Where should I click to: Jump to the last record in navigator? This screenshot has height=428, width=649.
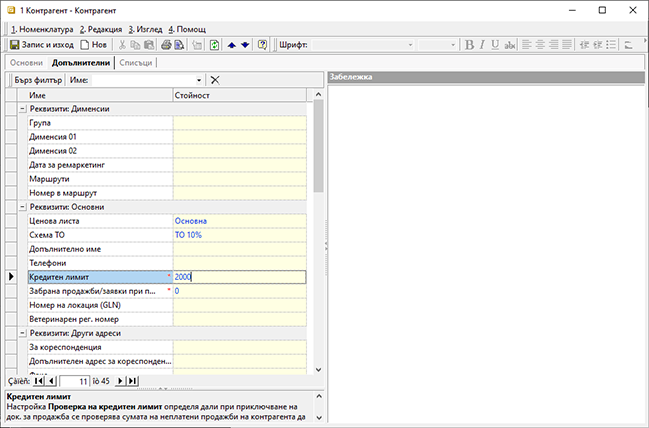[x=132, y=381]
